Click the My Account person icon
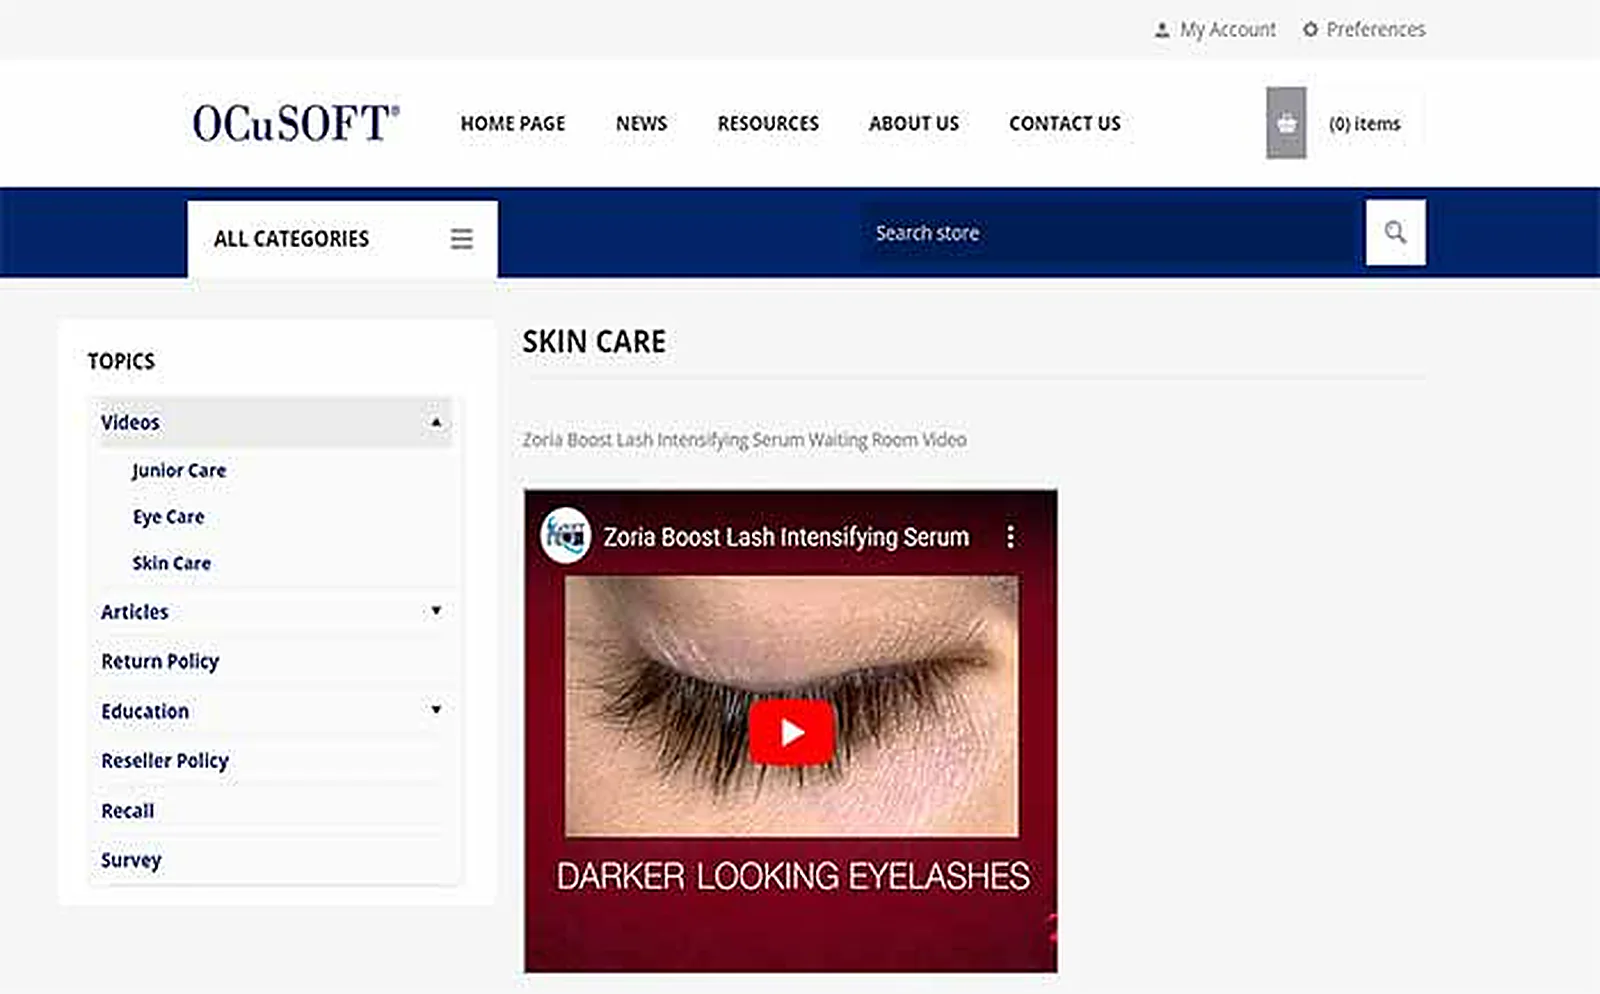Viewport: 1600px width, 994px height. [1162, 30]
